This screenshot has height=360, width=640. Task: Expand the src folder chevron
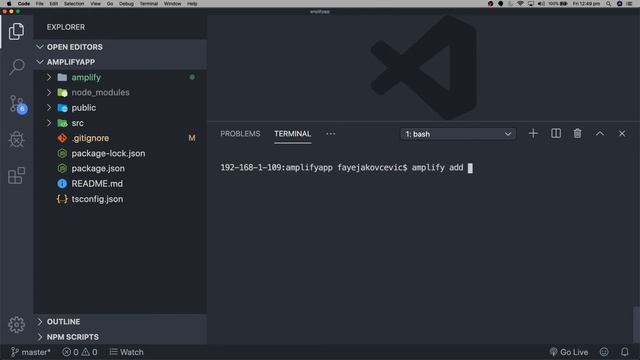49,123
